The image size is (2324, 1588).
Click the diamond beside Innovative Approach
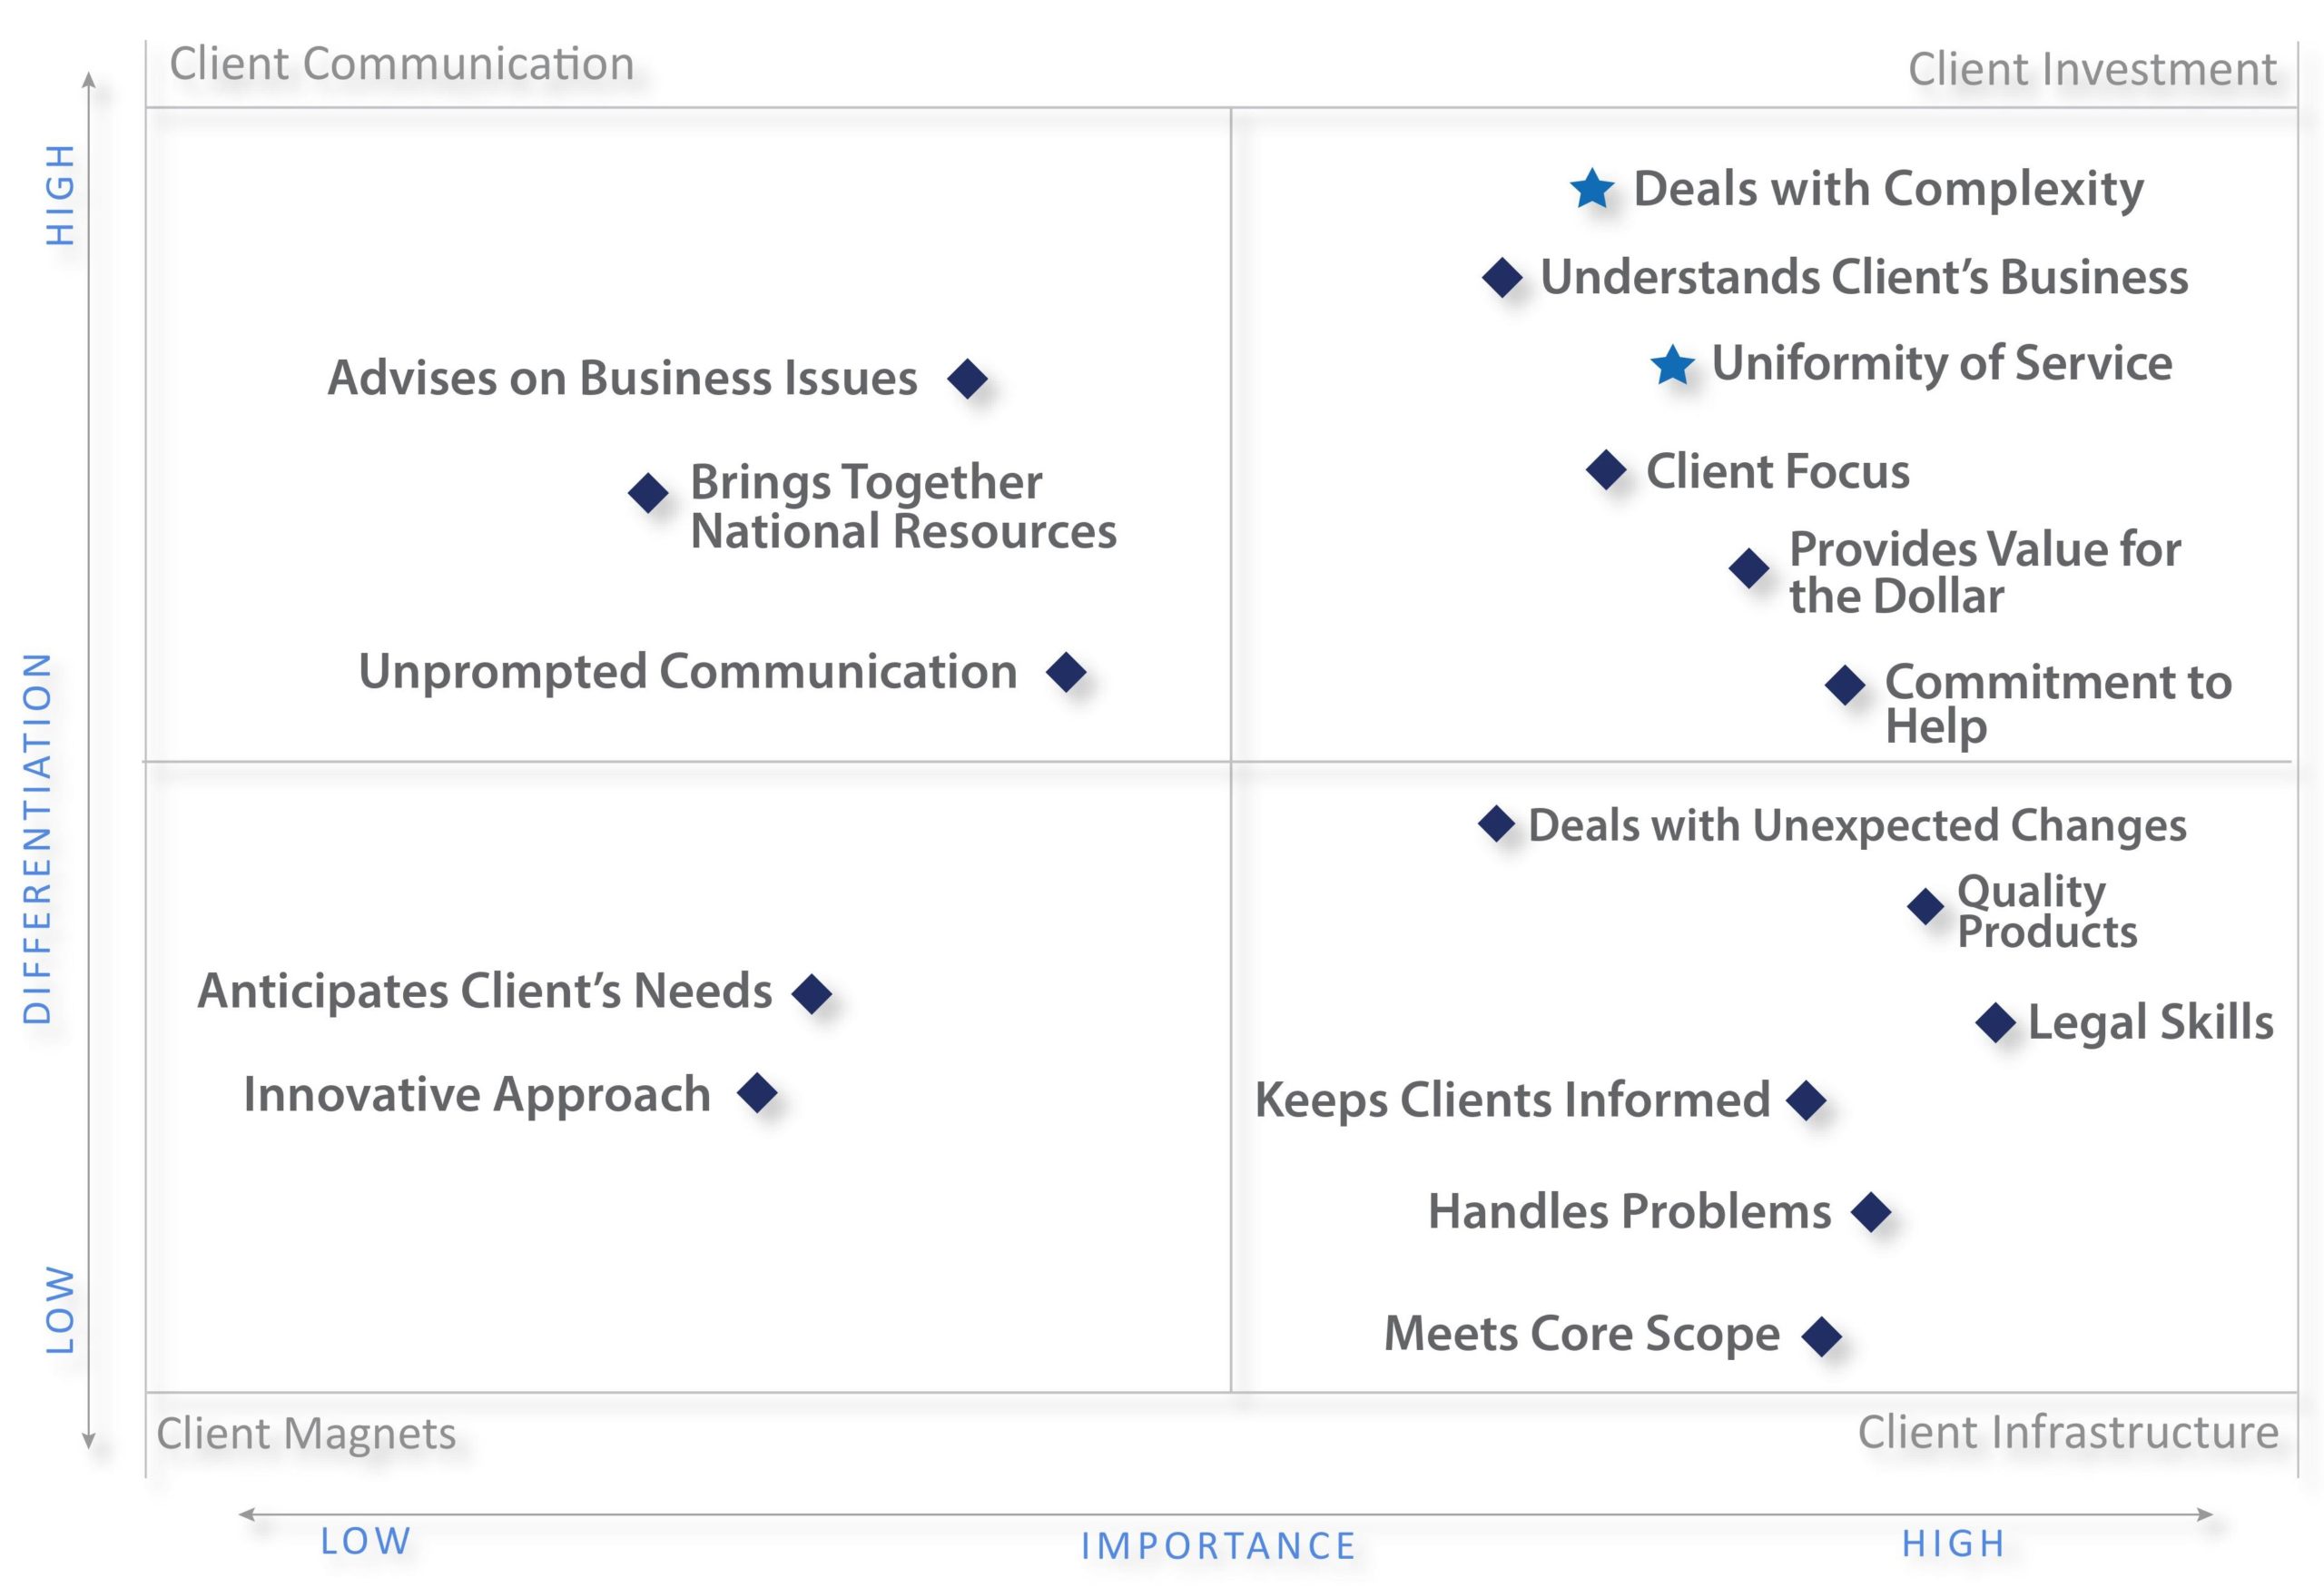pos(757,1093)
